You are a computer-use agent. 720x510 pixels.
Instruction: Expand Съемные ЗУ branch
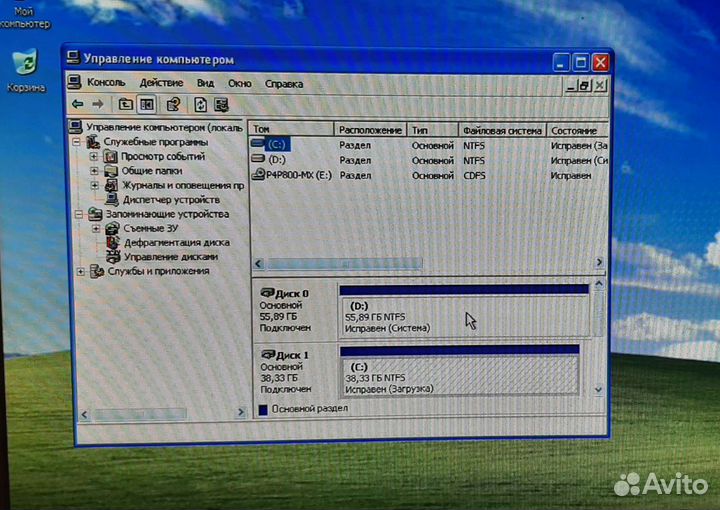tap(96, 229)
